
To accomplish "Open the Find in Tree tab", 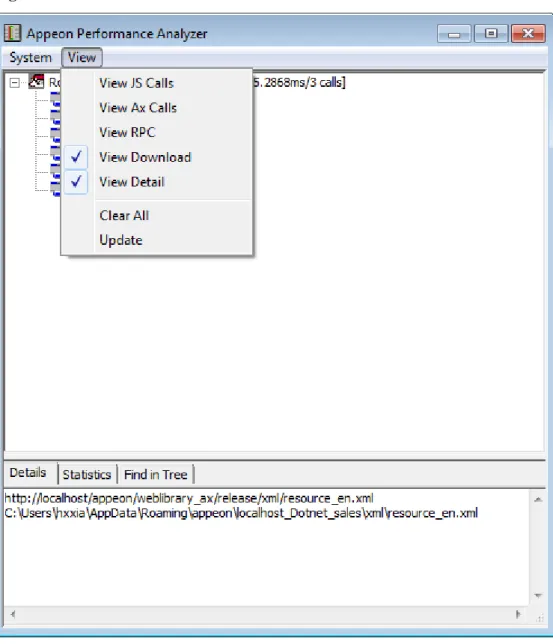I will click(x=156, y=475).
